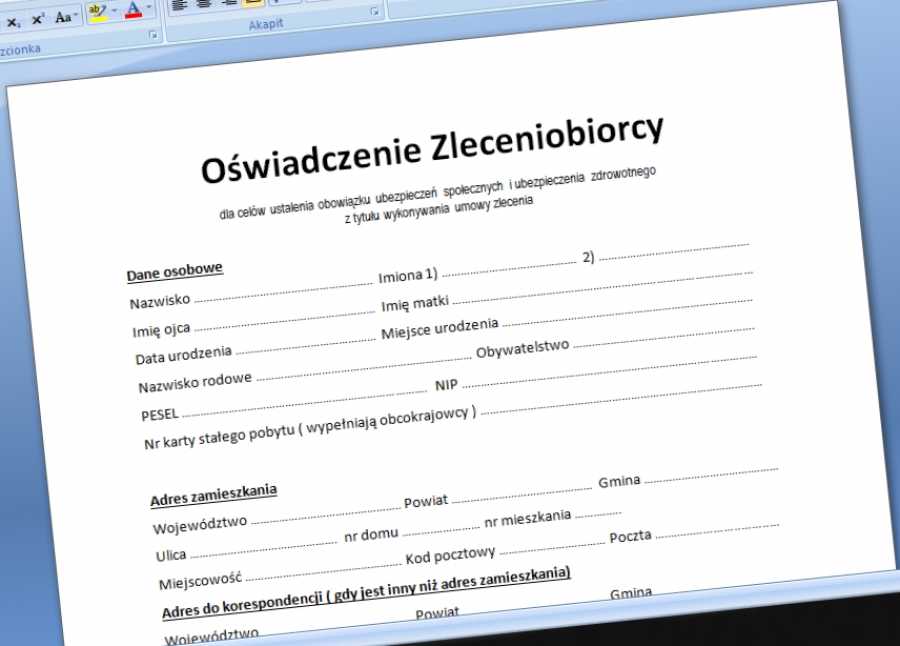Click the Dane osobowe heading
The height and width of the screenshot is (646, 900).
tap(175, 271)
